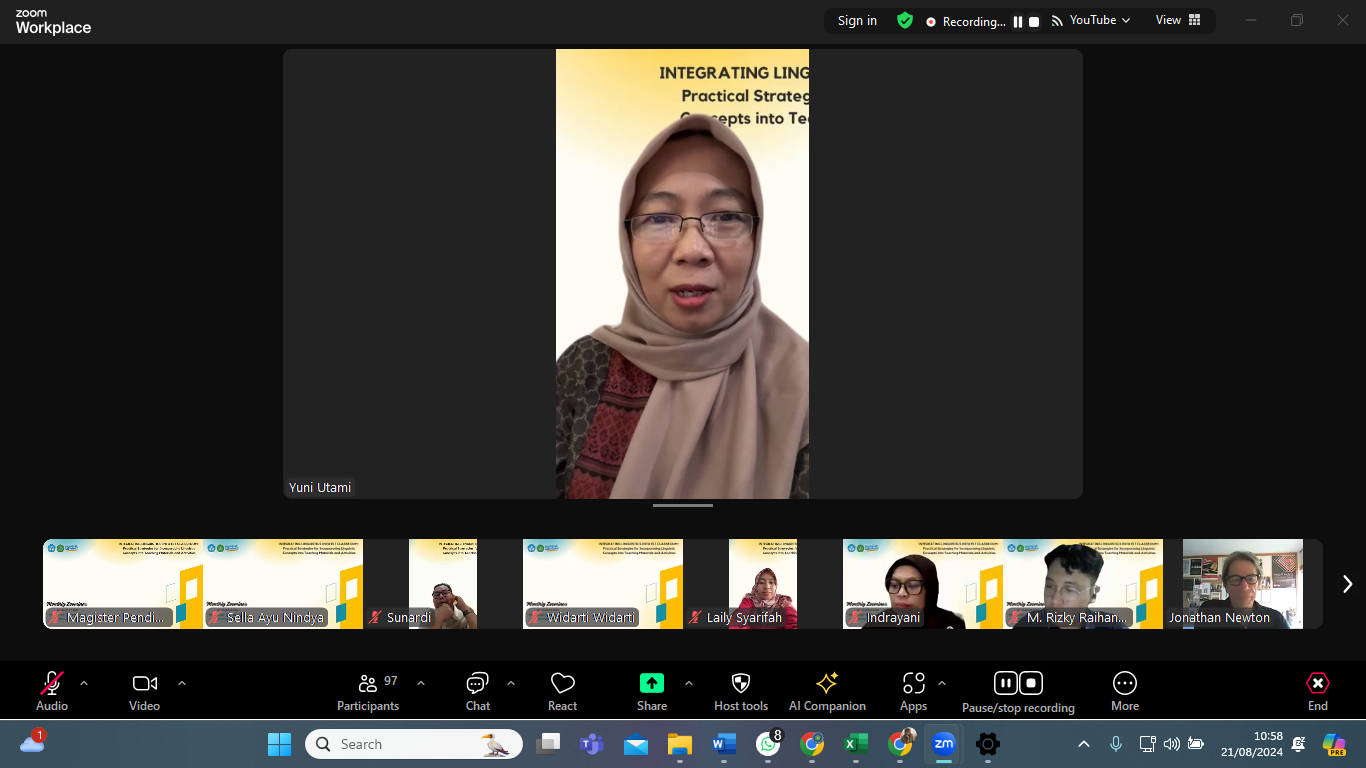Expand audio options arrow next to Audio
This screenshot has width=1366, height=768.
coord(84,683)
